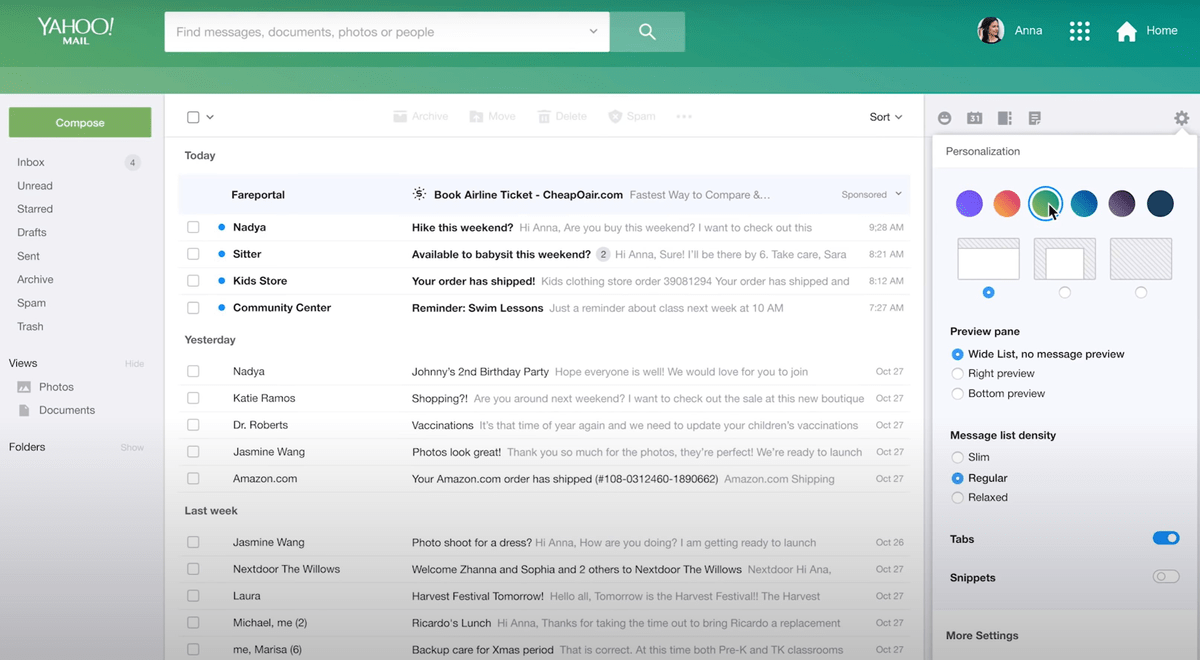Click Anna's profile avatar
Viewport: 1200px width, 660px height.
[x=990, y=31]
